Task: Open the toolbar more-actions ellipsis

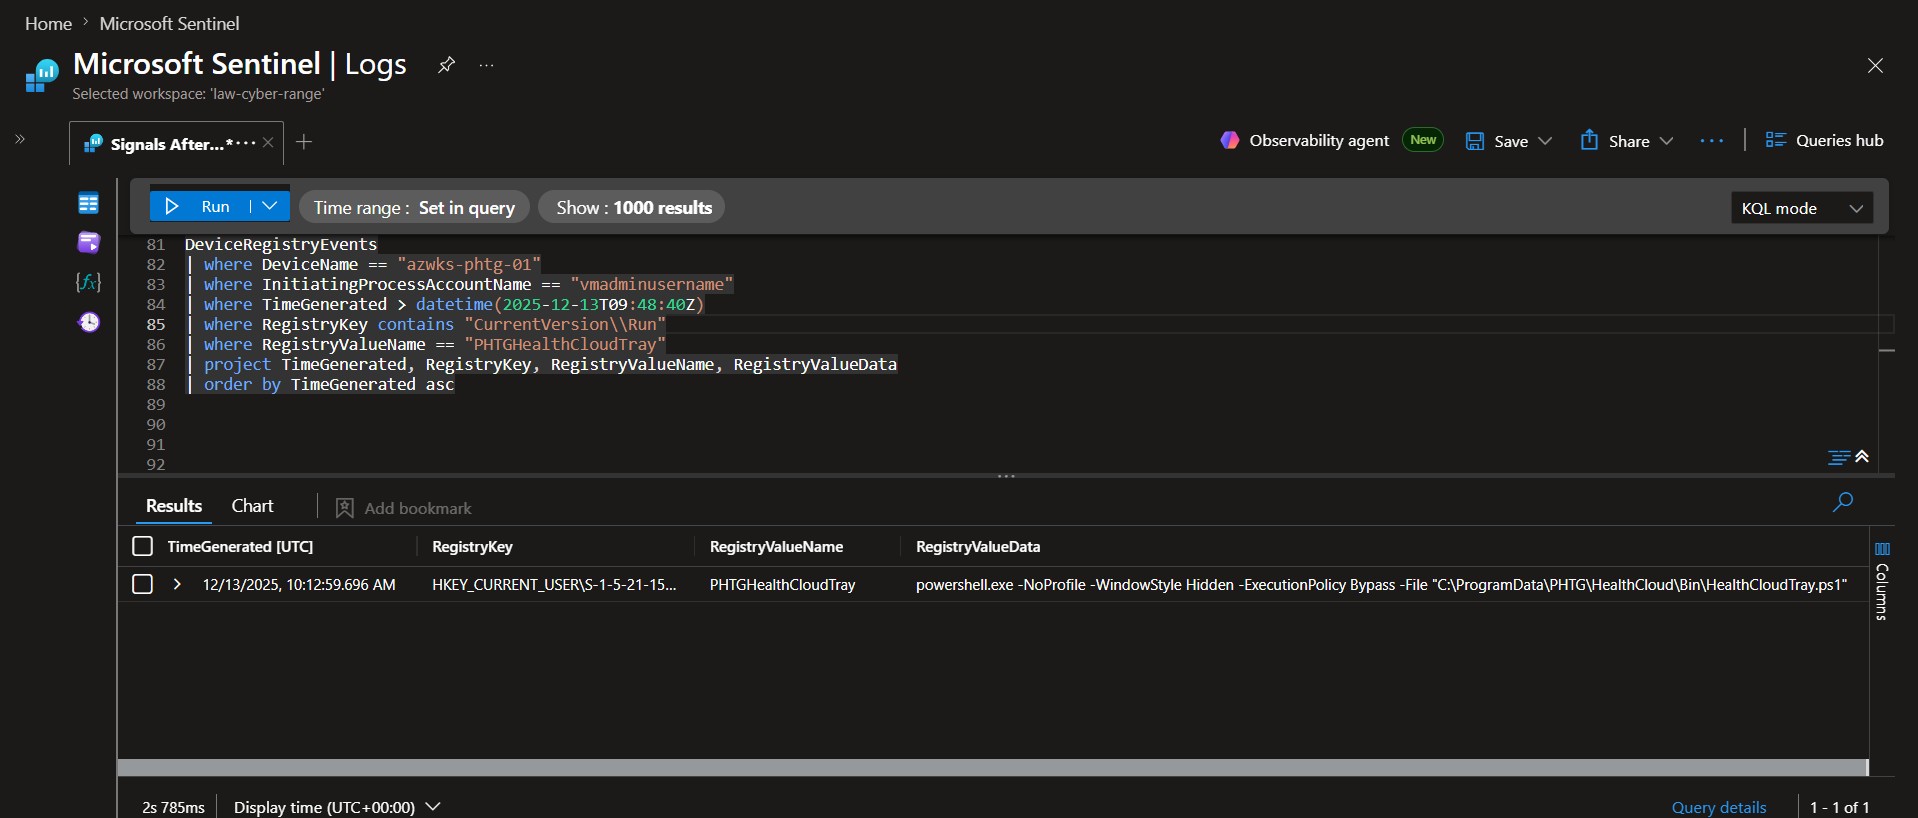Action: coord(1711,141)
